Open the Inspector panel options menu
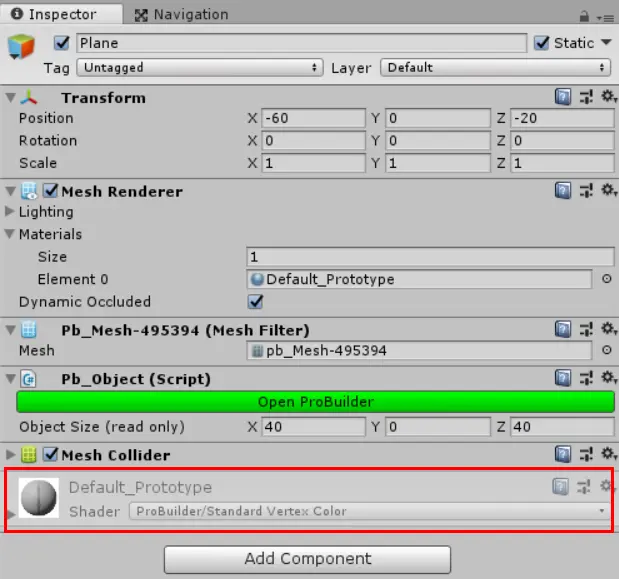 pos(605,18)
